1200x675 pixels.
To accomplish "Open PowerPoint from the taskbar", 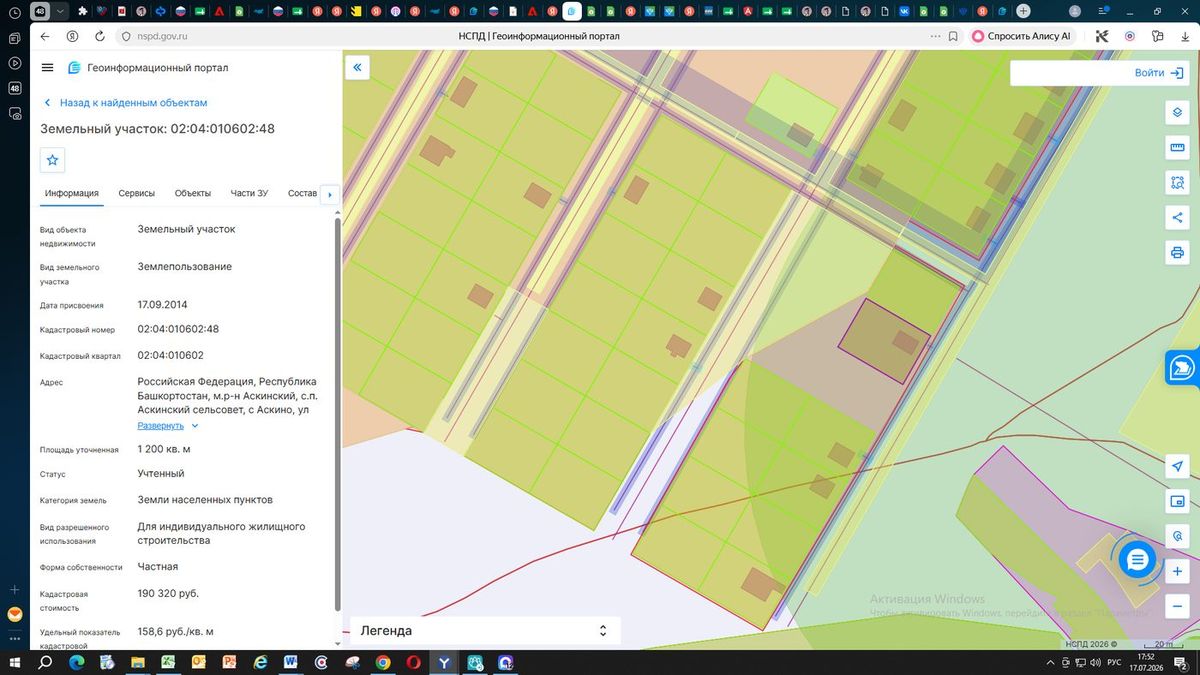I will click(x=229, y=662).
